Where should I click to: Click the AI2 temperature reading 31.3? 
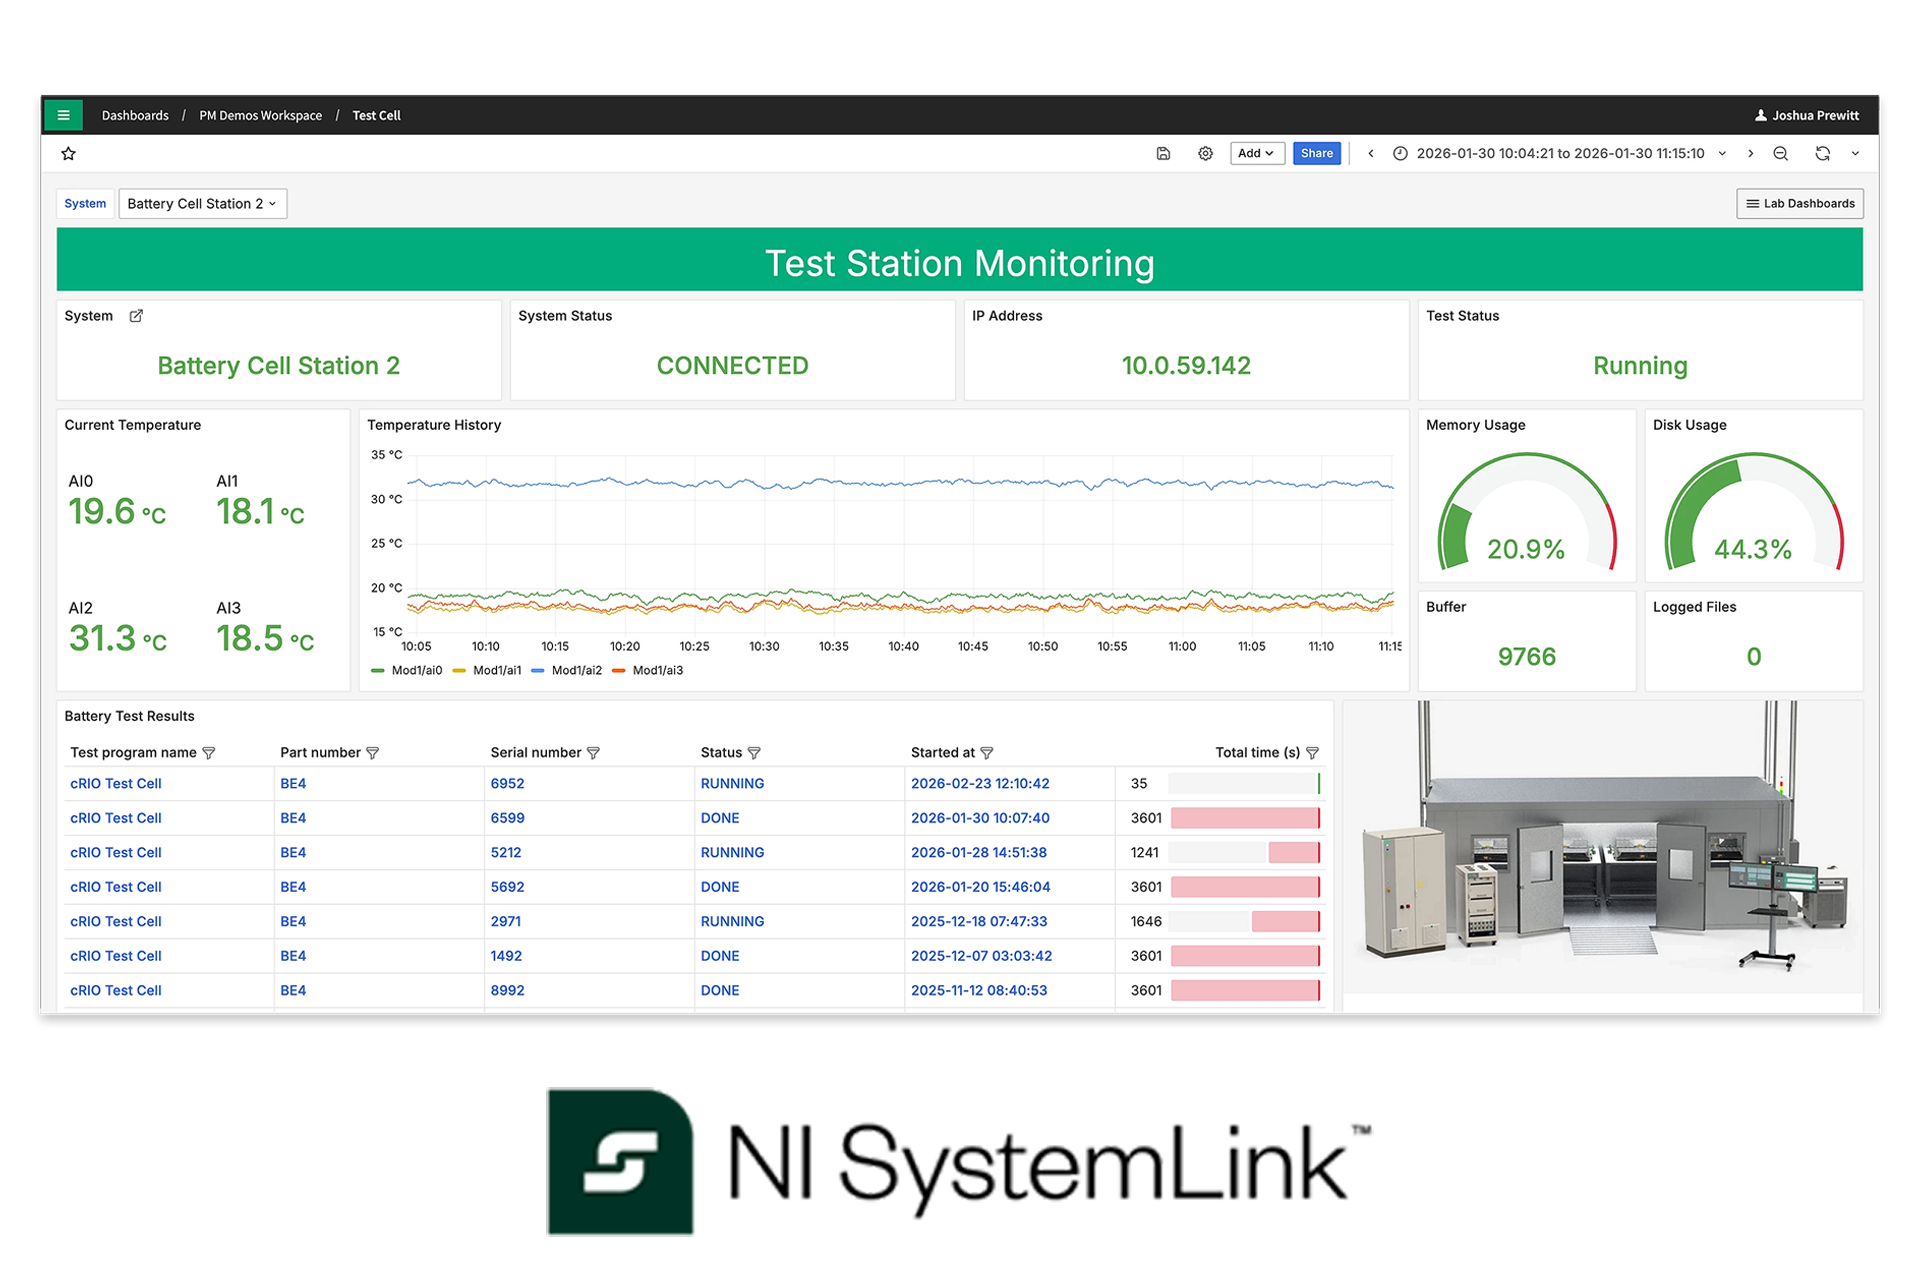click(x=117, y=638)
